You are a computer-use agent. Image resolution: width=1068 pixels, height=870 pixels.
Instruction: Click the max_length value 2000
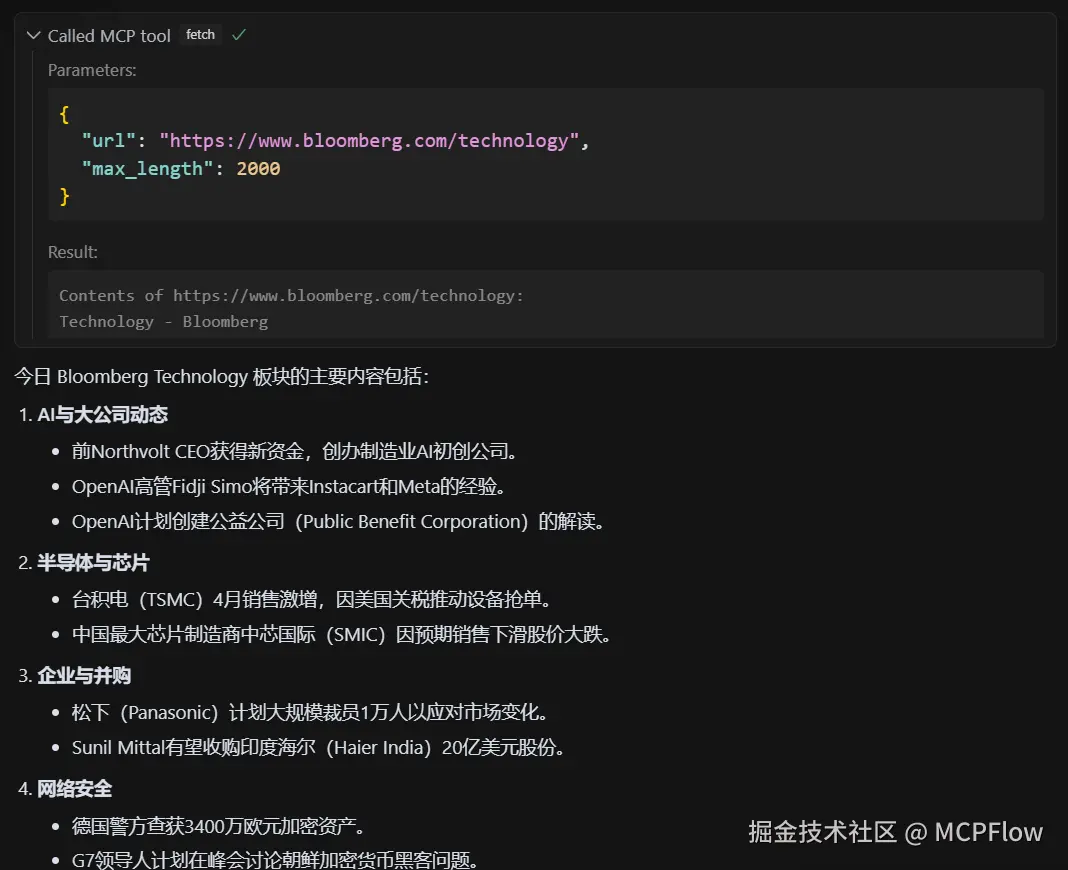coord(258,169)
